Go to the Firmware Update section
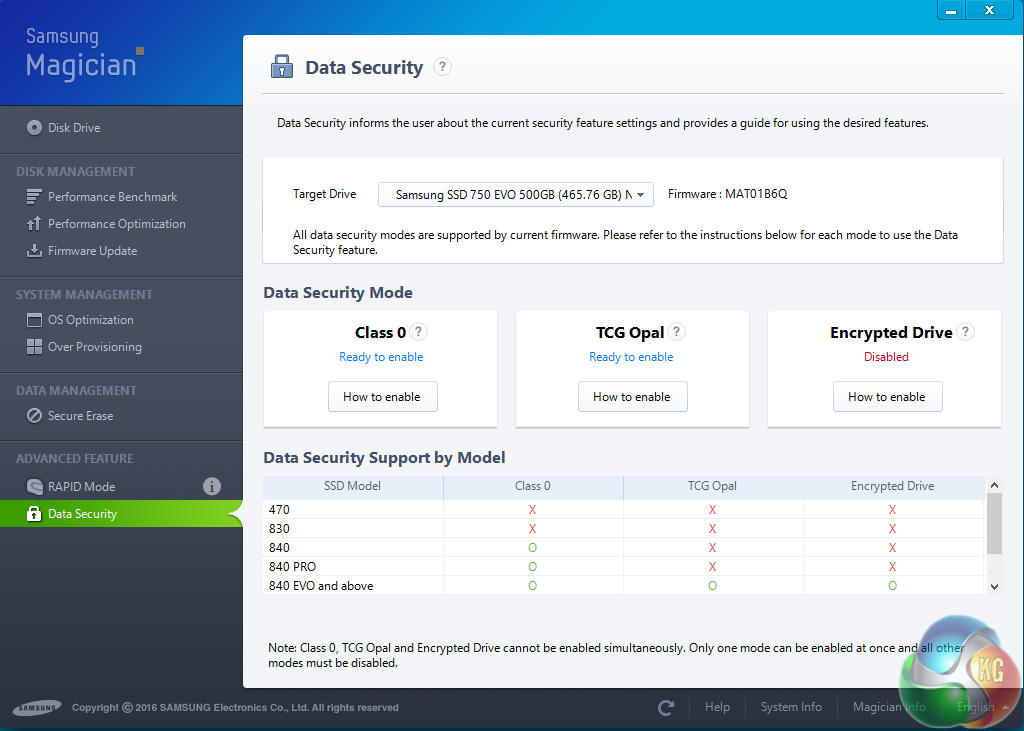This screenshot has height=731, width=1024. (92, 251)
